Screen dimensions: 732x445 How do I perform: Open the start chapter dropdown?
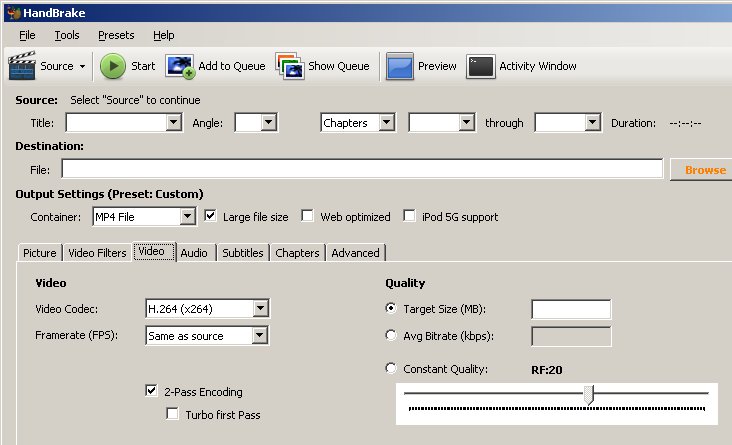pyautogui.click(x=442, y=123)
